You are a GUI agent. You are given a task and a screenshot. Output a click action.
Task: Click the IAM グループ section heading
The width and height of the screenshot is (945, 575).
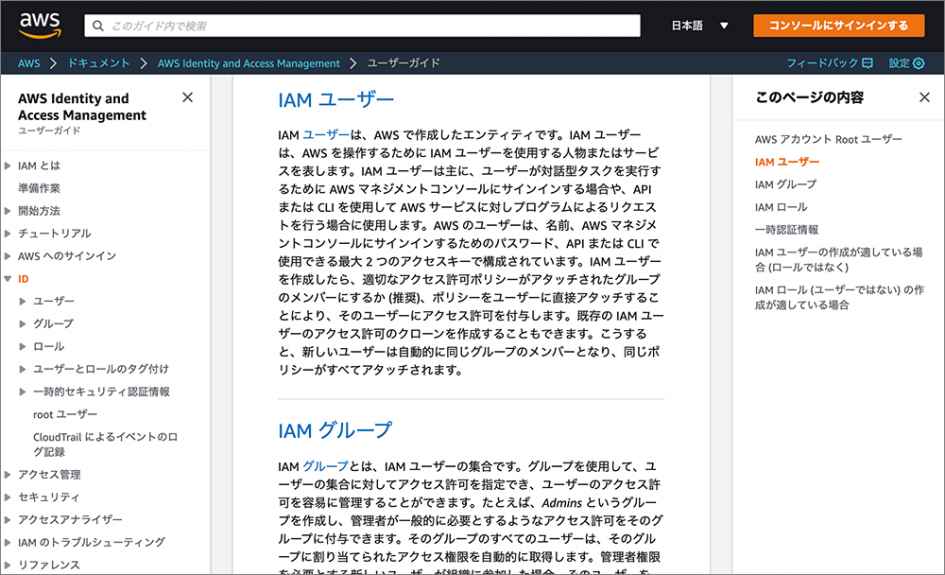[x=334, y=431]
